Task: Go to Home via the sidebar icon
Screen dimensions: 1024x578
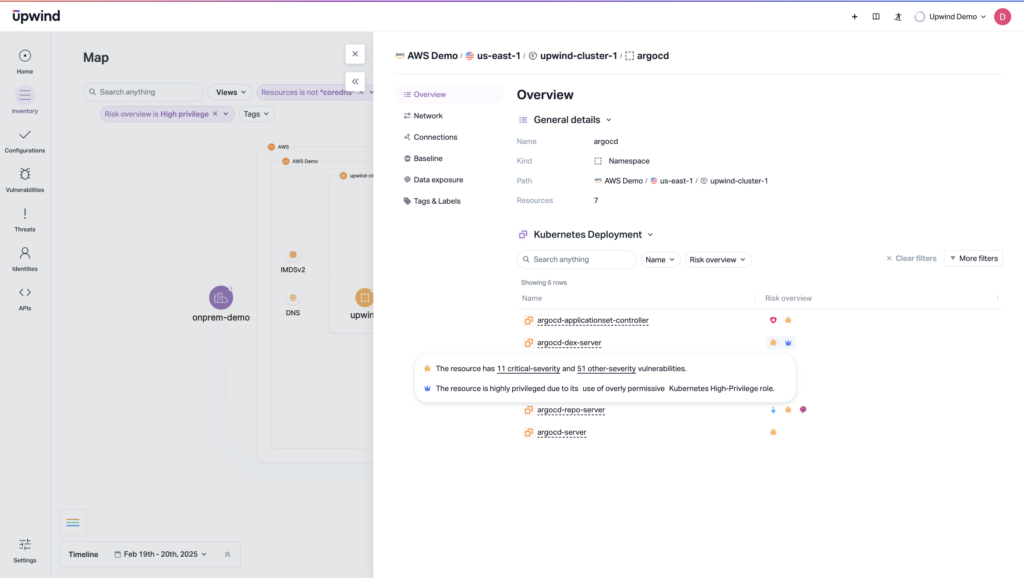Action: [x=24, y=58]
